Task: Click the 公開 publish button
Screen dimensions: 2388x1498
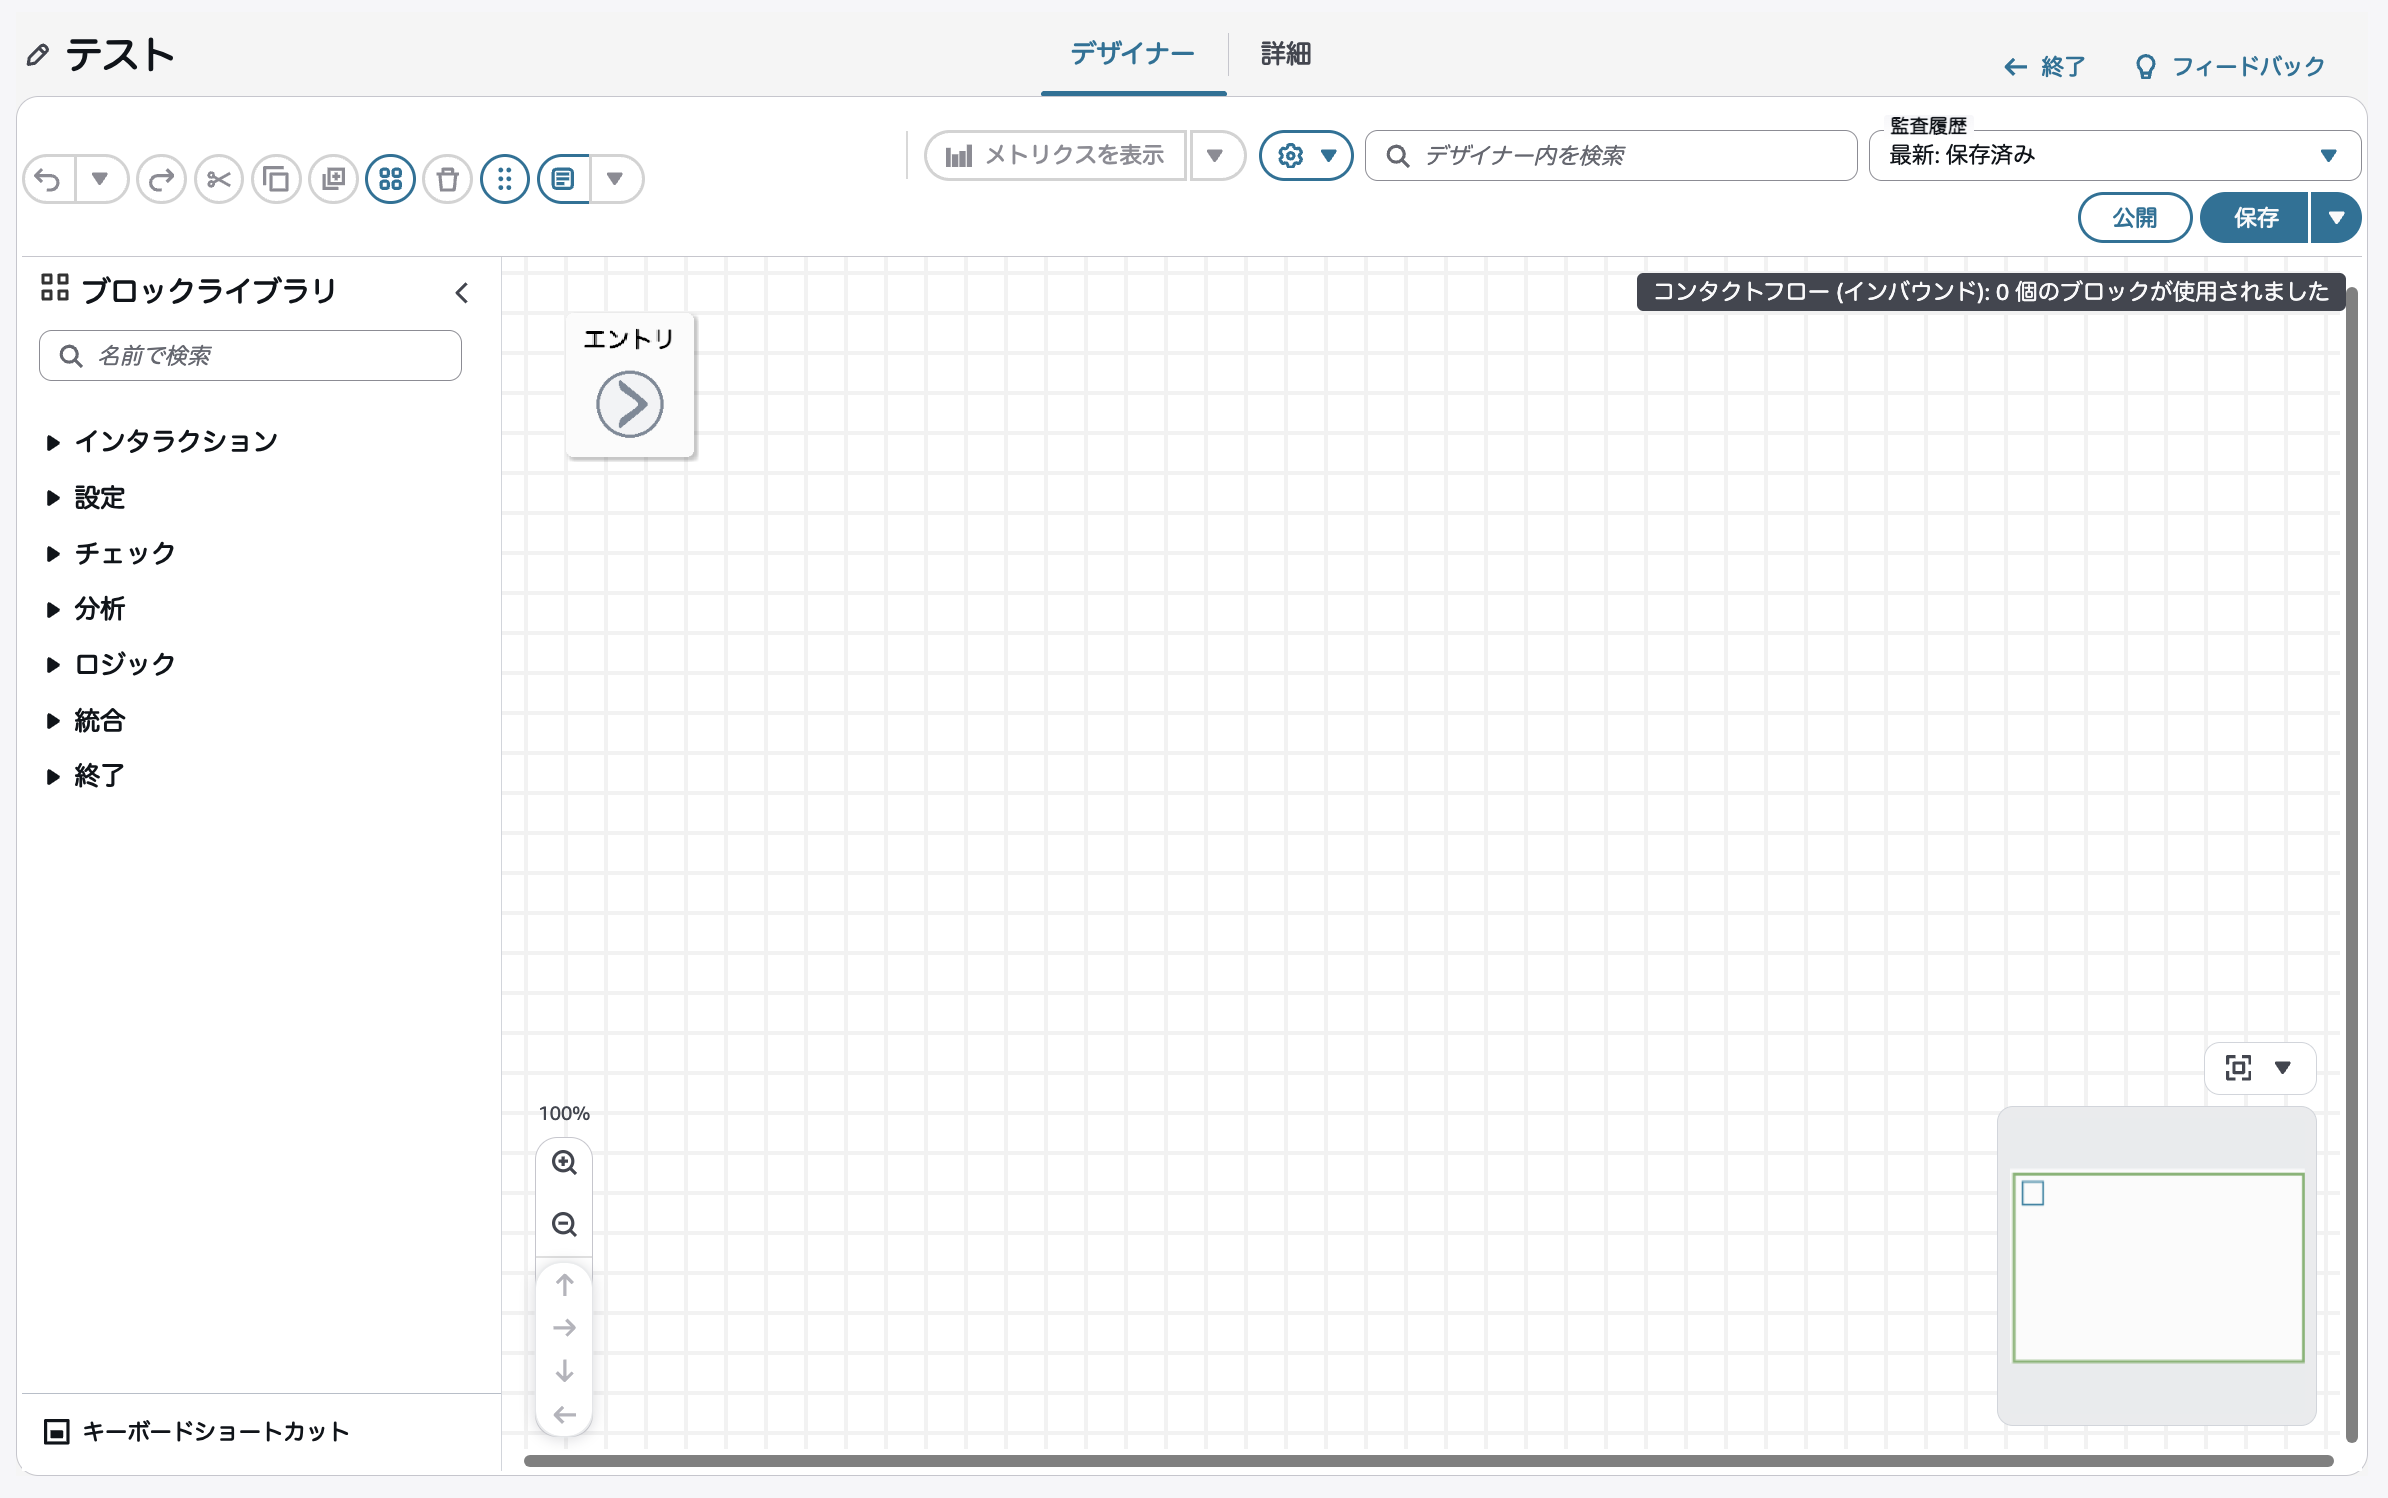Action: 2134,218
